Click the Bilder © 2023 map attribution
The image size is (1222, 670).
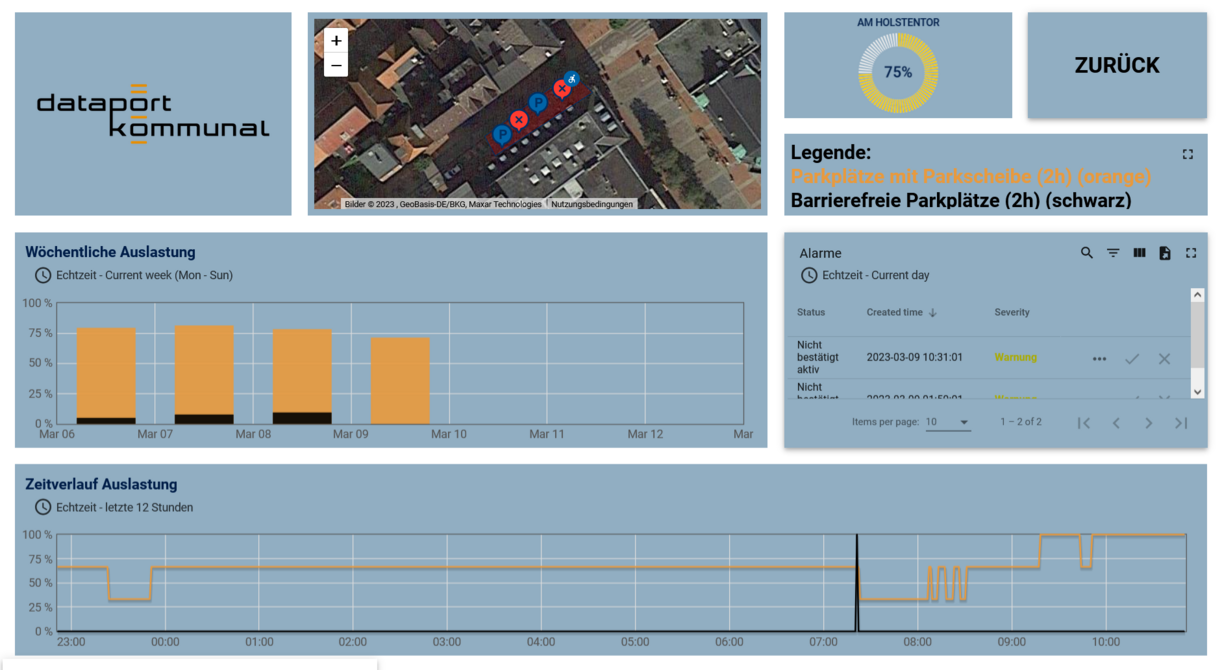click(443, 204)
